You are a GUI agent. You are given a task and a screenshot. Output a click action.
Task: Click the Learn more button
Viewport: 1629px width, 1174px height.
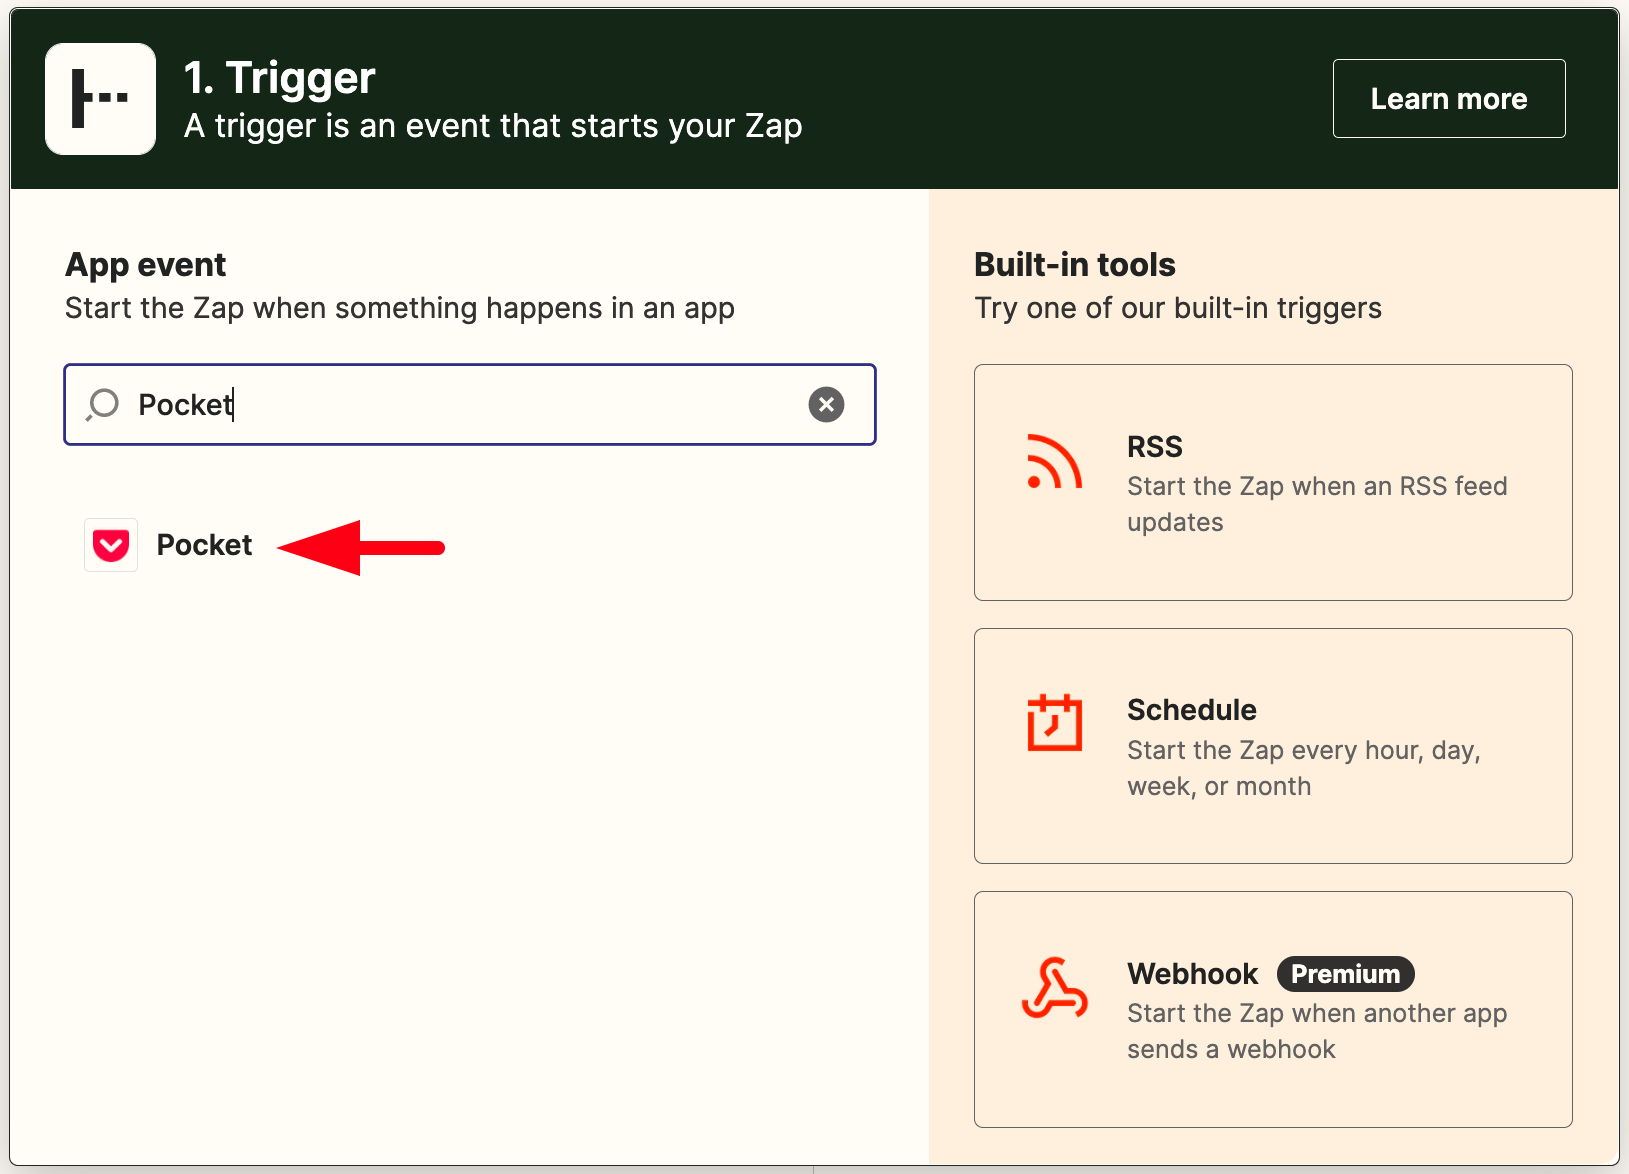click(1449, 98)
